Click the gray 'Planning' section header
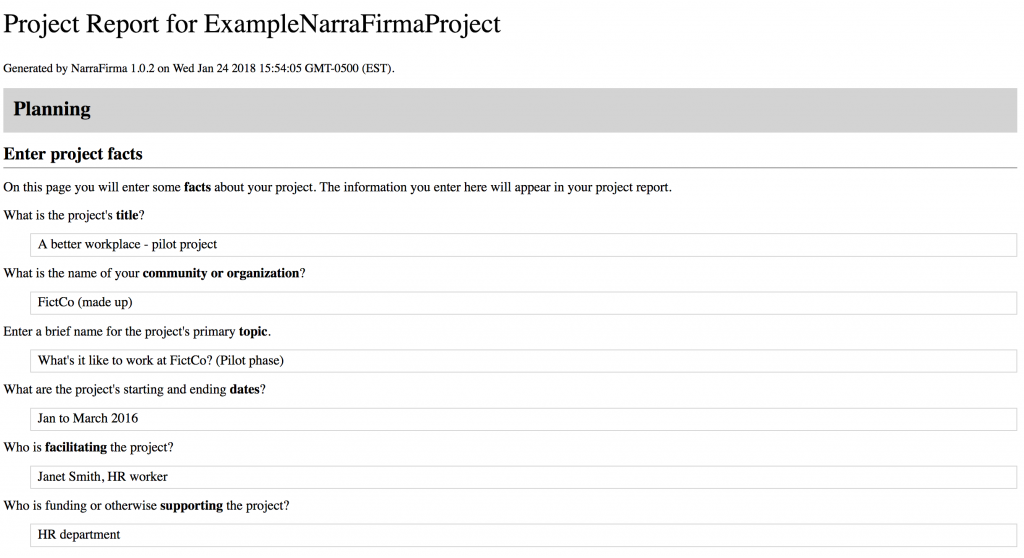Viewport: 1024px width, 558px height. click(511, 110)
